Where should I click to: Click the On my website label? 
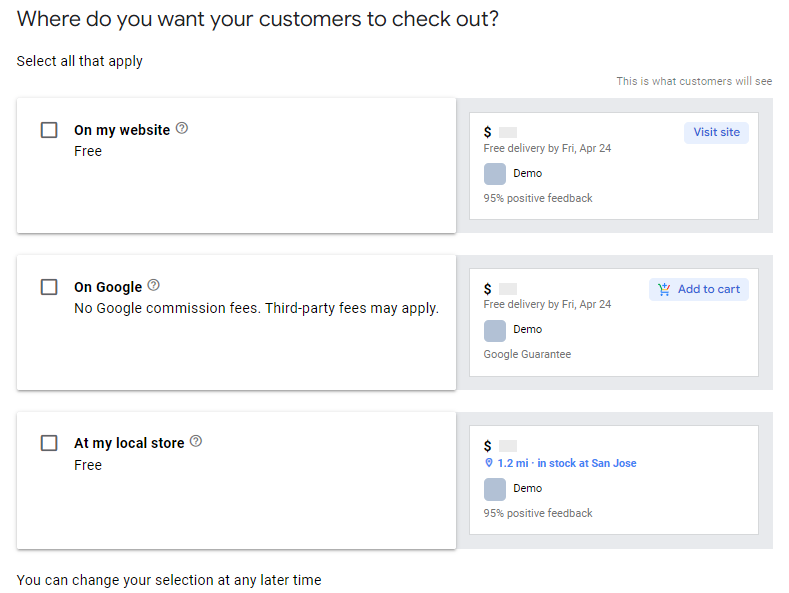point(122,130)
